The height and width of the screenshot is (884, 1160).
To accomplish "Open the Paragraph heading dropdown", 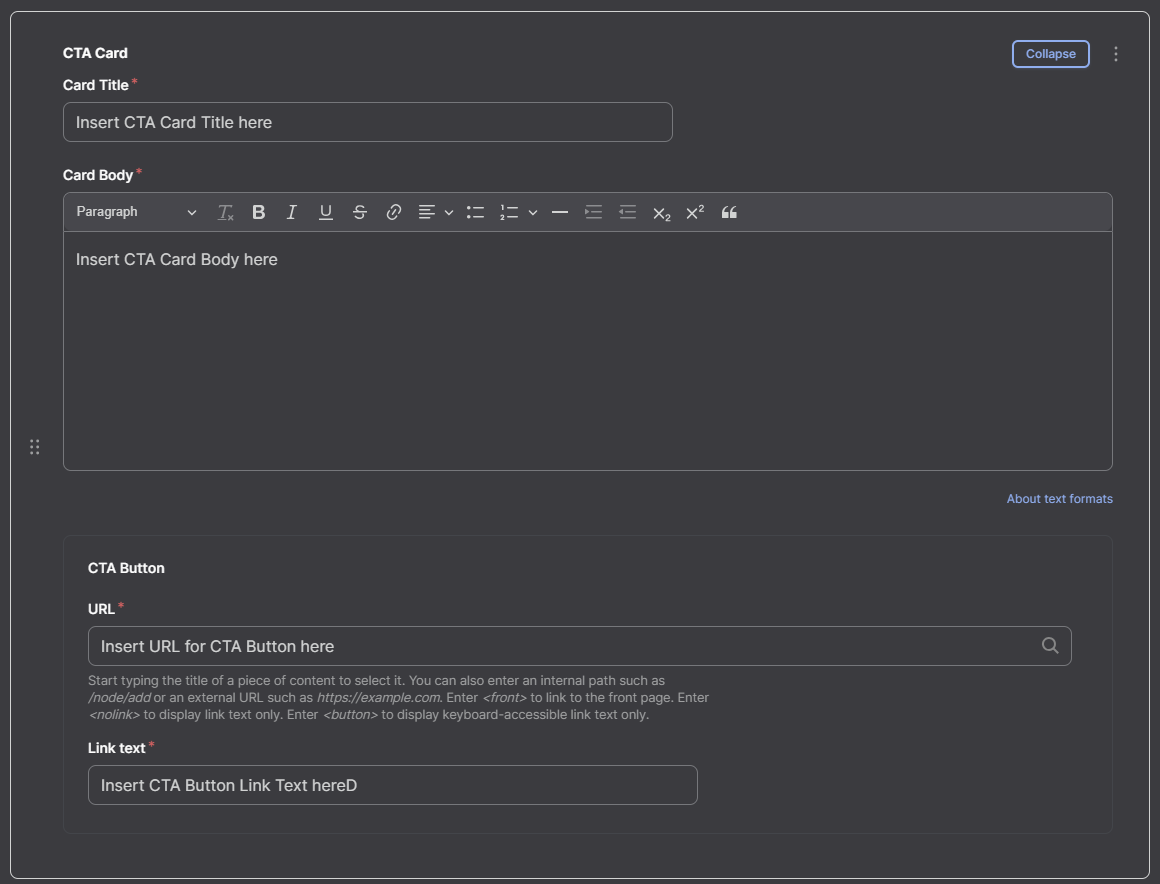I will click(x=136, y=212).
